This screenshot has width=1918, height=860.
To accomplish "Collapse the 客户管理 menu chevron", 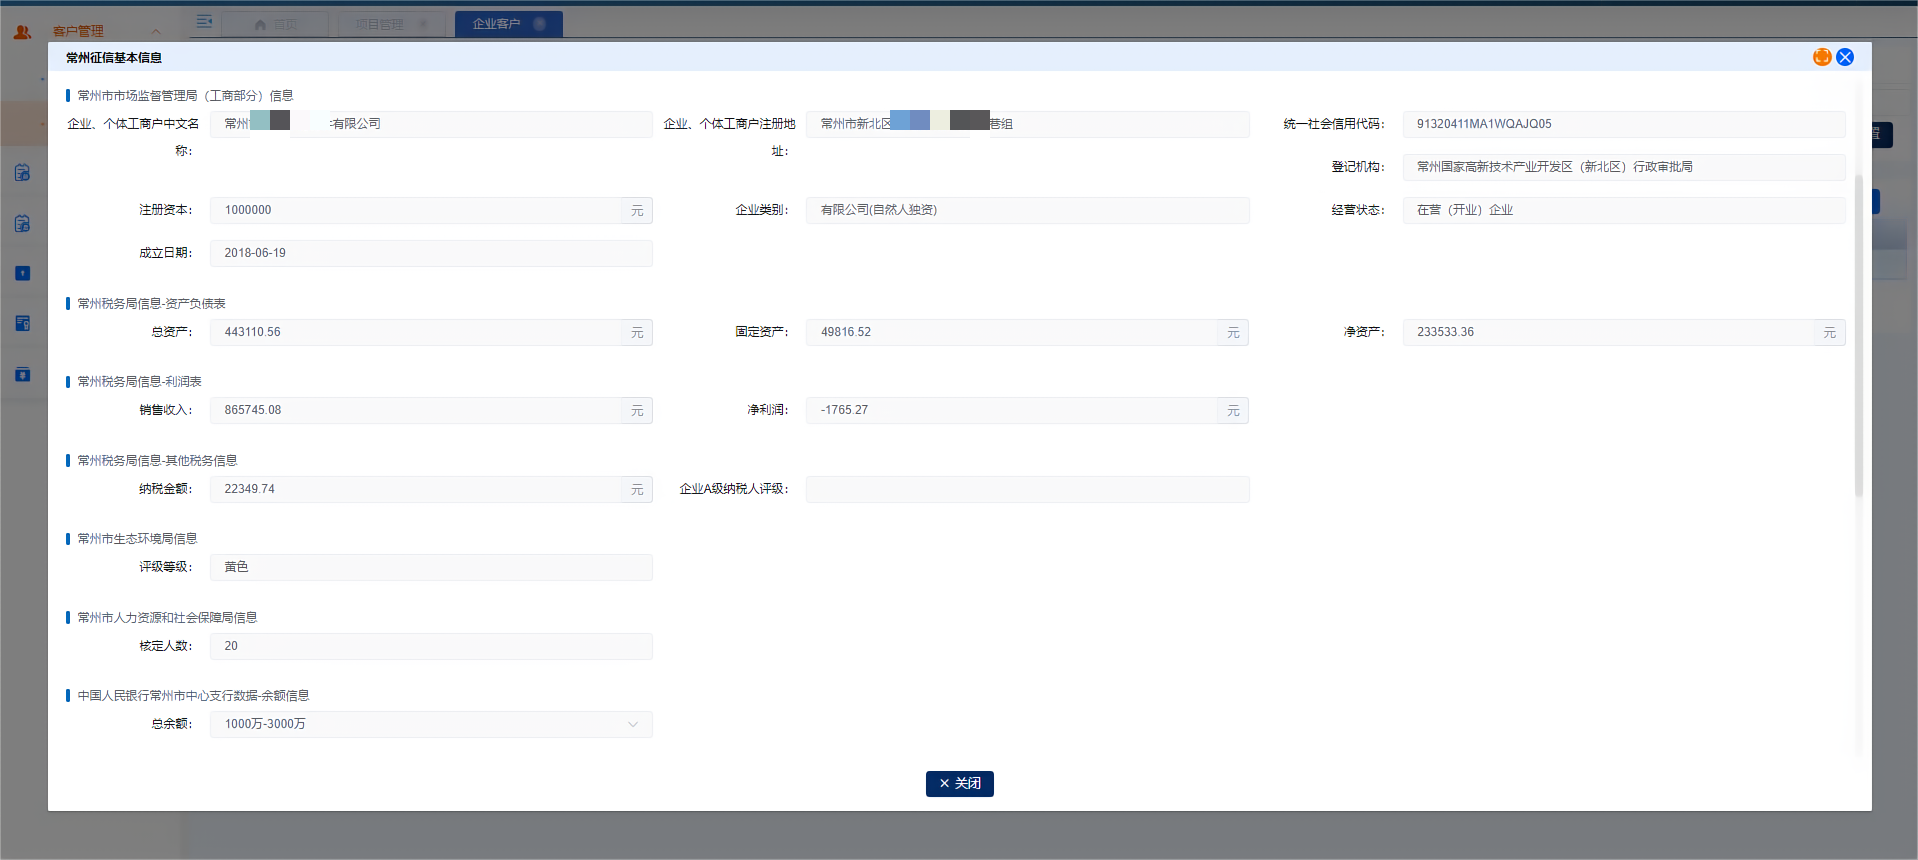I will (156, 32).
